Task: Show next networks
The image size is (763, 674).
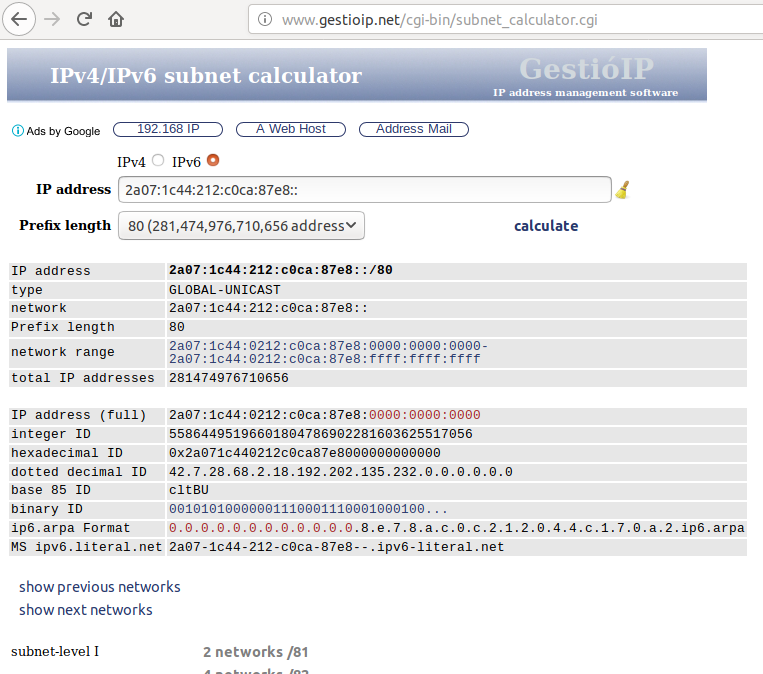Action: [86, 610]
